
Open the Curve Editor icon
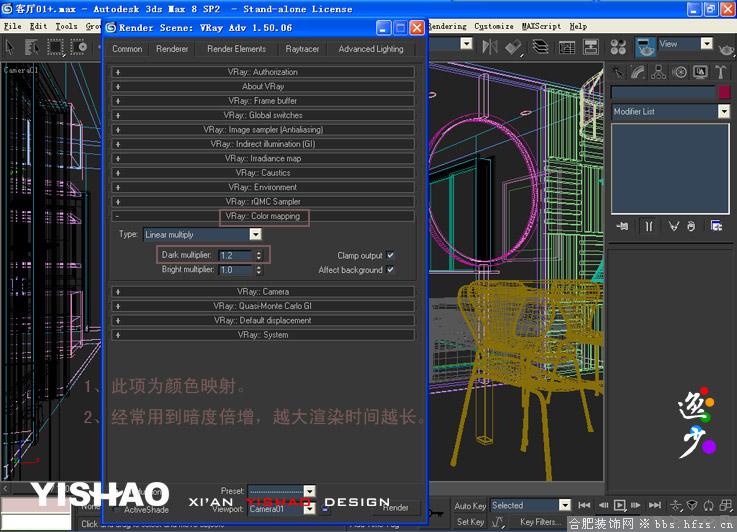click(566, 47)
